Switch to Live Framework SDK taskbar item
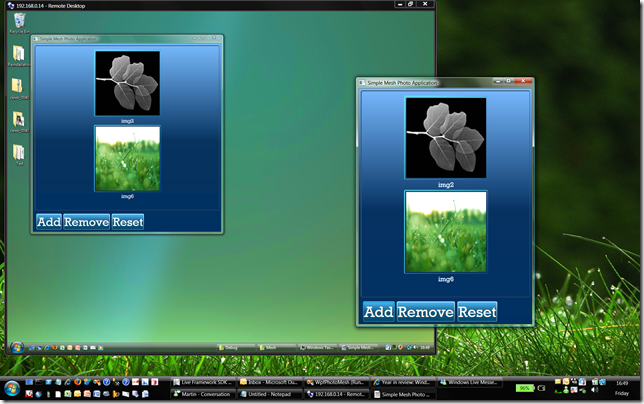Screen dimensions: 644x404 pos(204,382)
